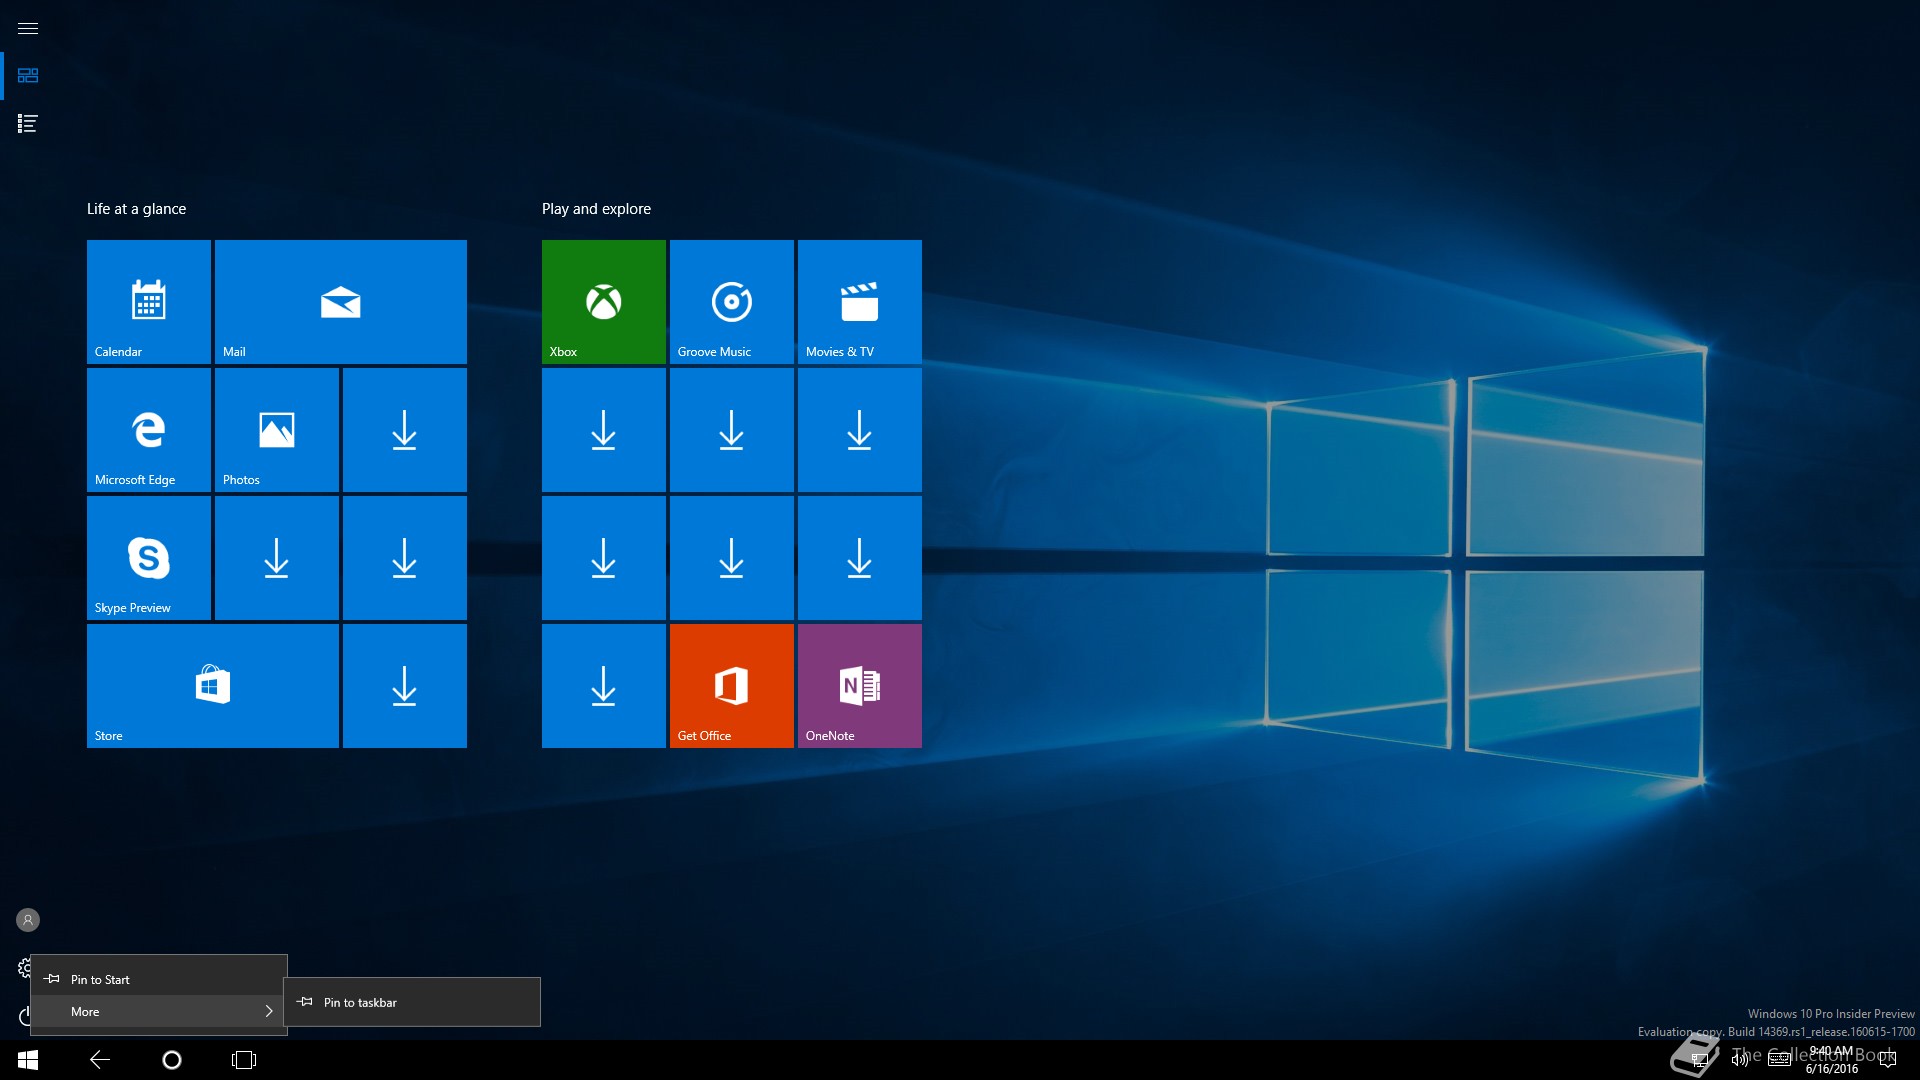Show the touch keyboard

pyautogui.click(x=1780, y=1060)
